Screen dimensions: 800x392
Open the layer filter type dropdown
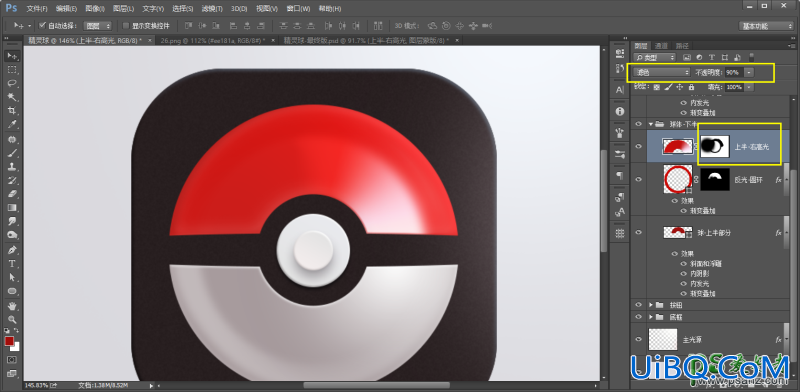[655, 58]
